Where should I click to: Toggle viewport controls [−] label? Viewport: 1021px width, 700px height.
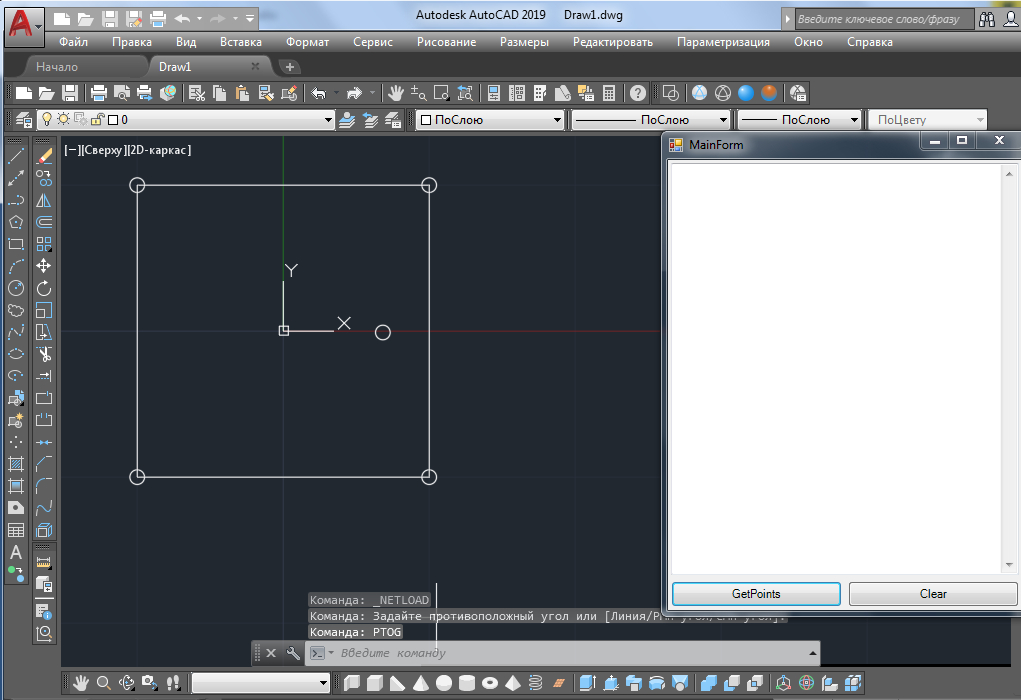(72, 150)
